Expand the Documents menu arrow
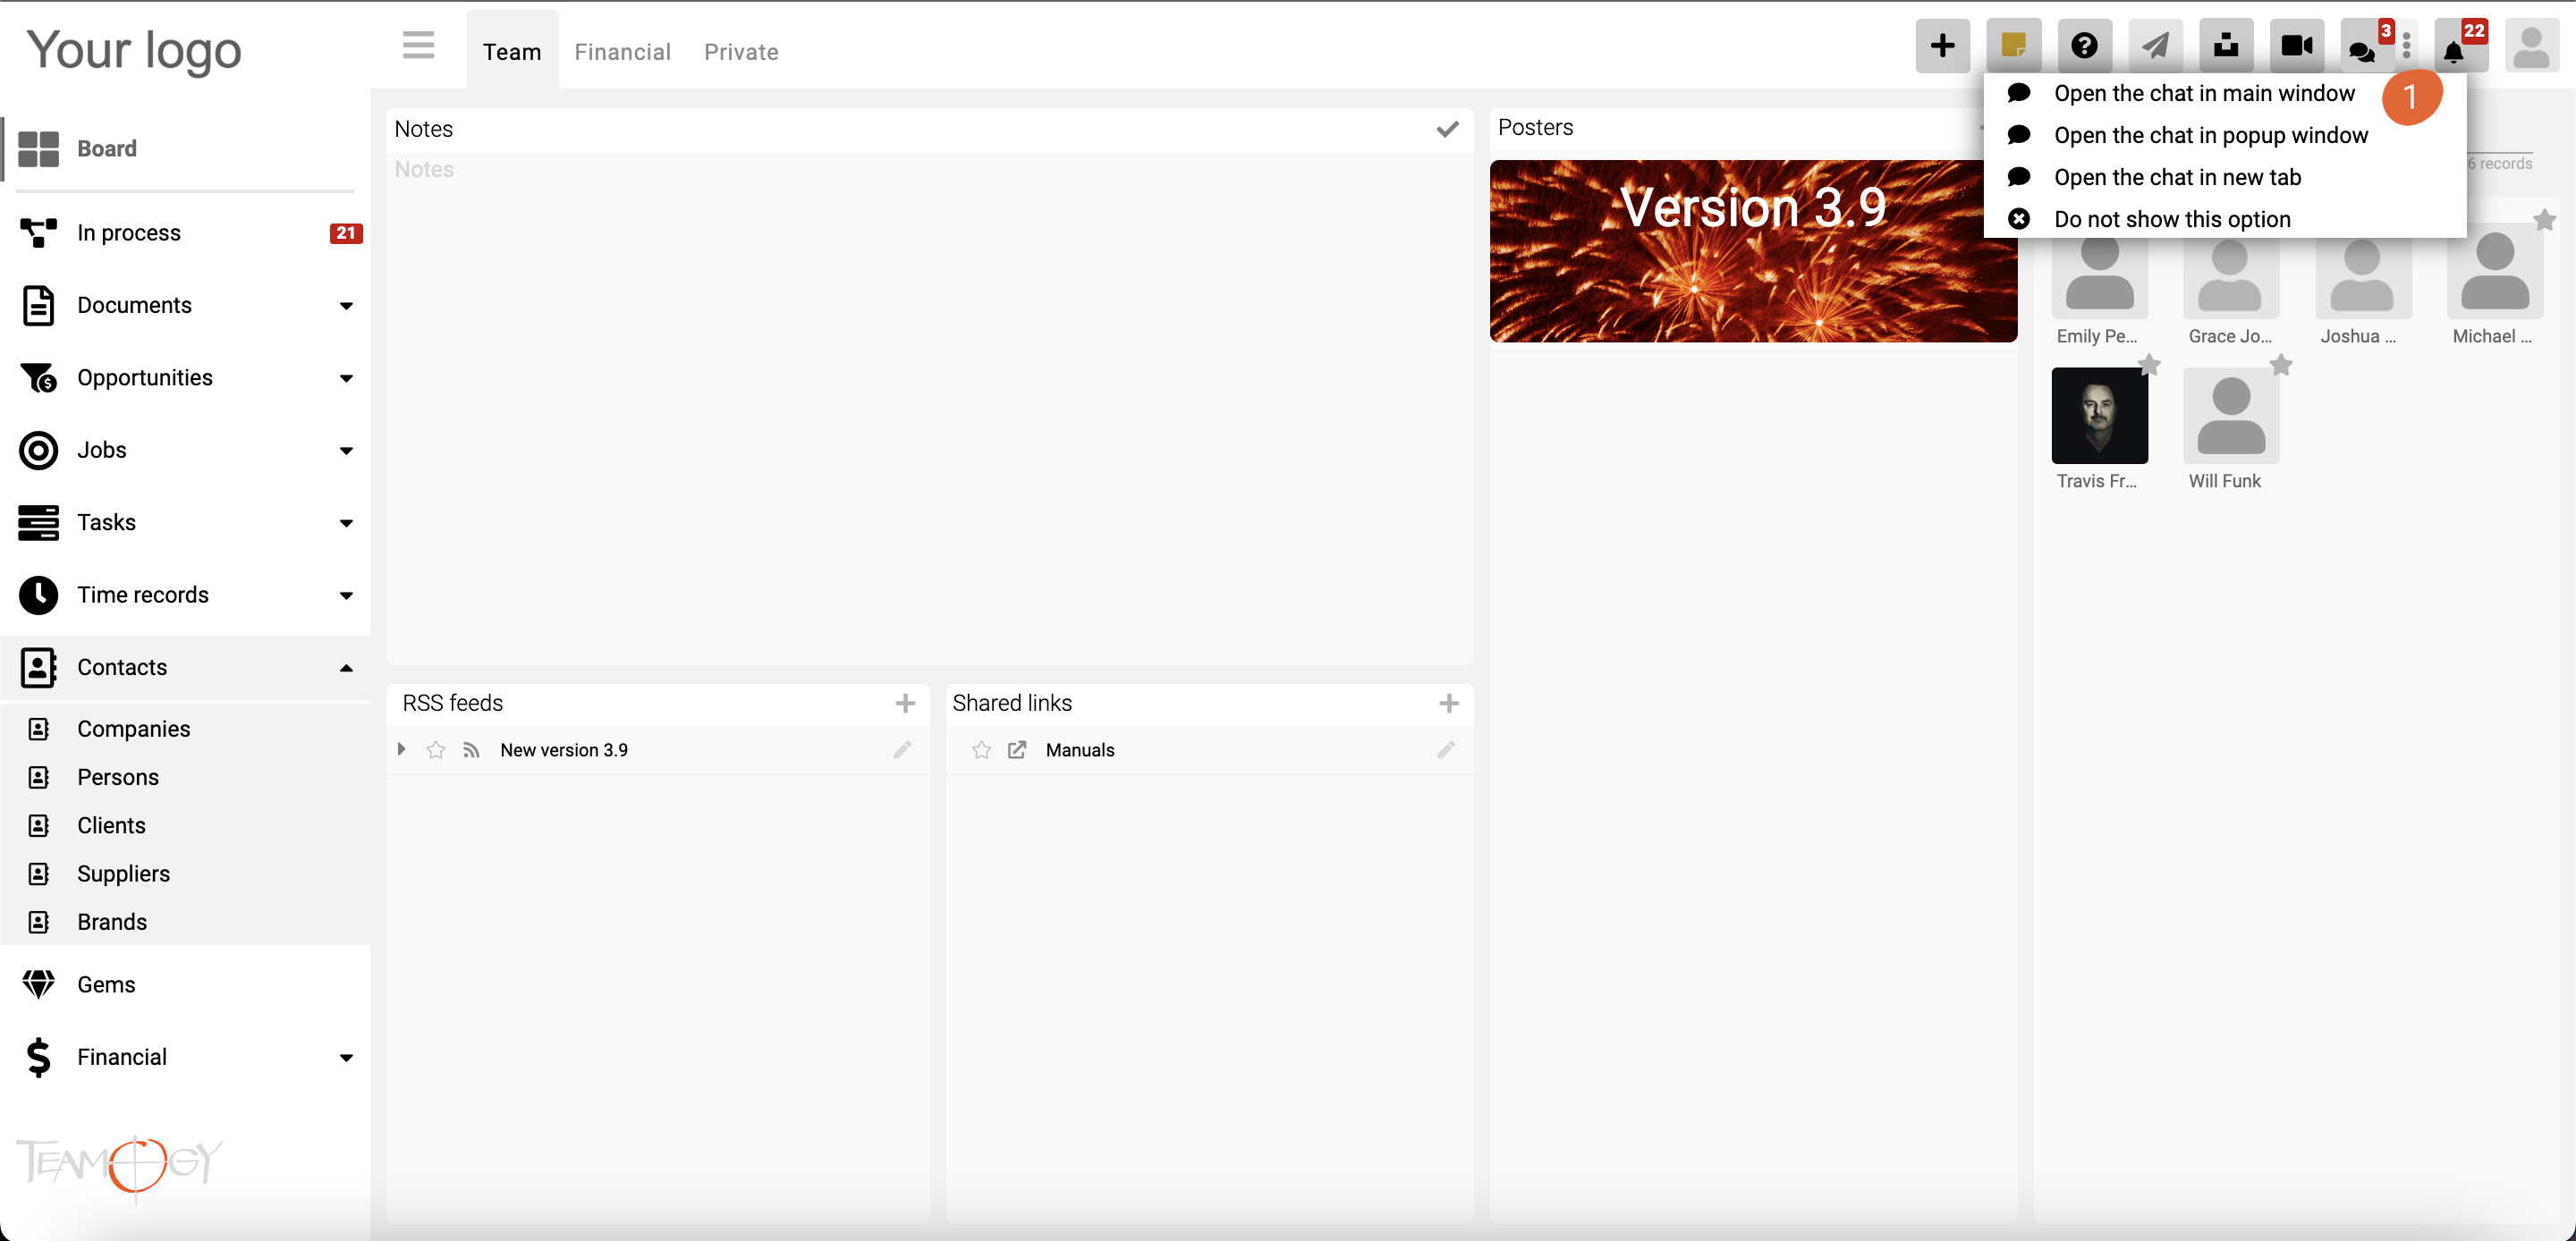This screenshot has width=2576, height=1241. [x=346, y=306]
